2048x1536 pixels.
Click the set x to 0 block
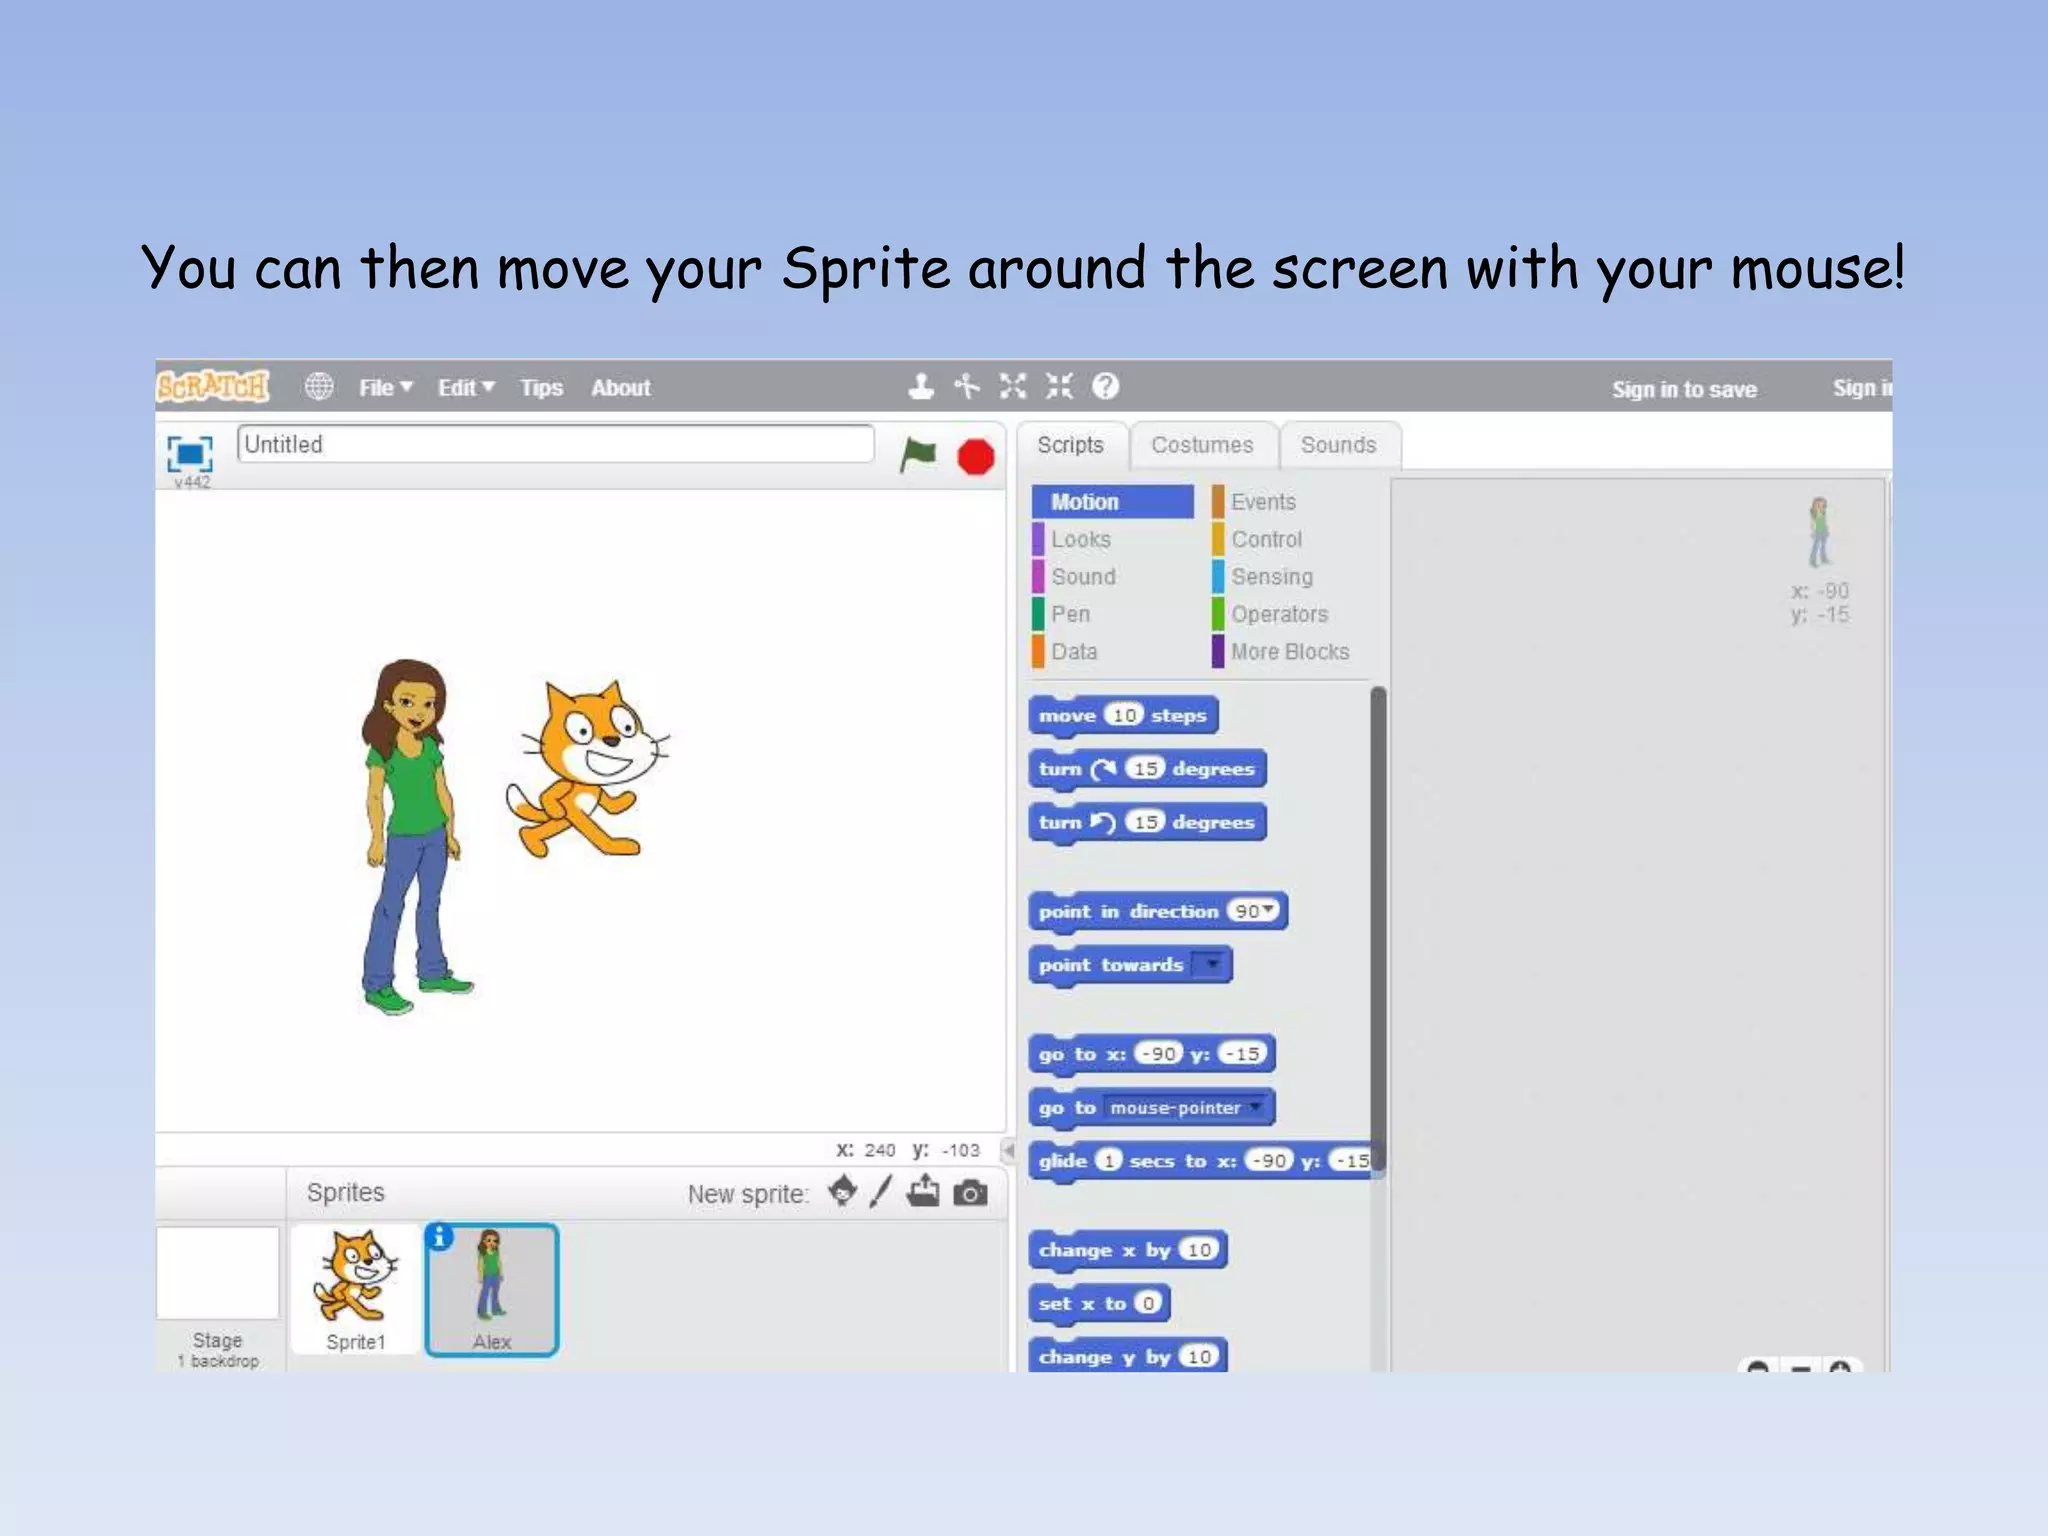1098,1303
